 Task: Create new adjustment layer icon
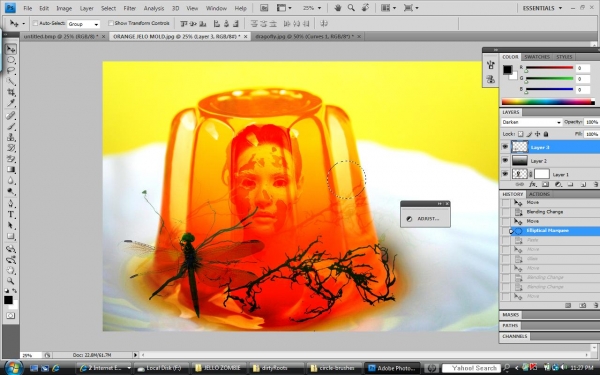click(x=558, y=184)
